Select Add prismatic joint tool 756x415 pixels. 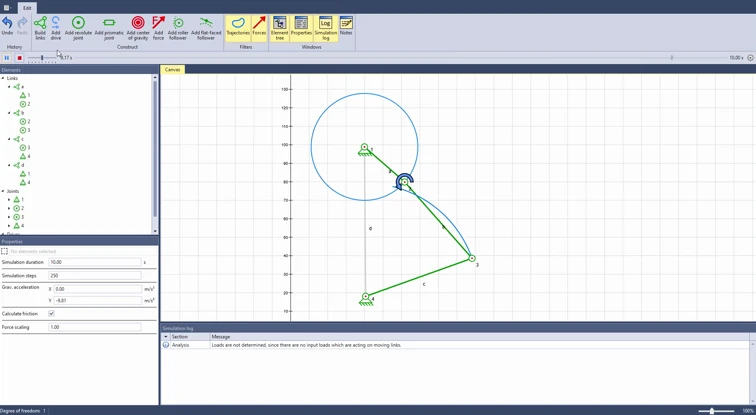tap(109, 28)
